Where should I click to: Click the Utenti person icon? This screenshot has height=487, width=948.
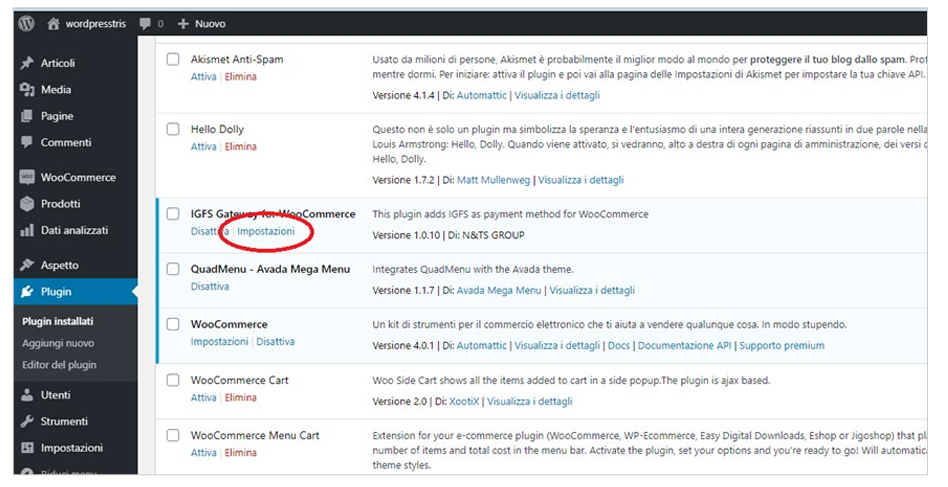click(x=27, y=395)
